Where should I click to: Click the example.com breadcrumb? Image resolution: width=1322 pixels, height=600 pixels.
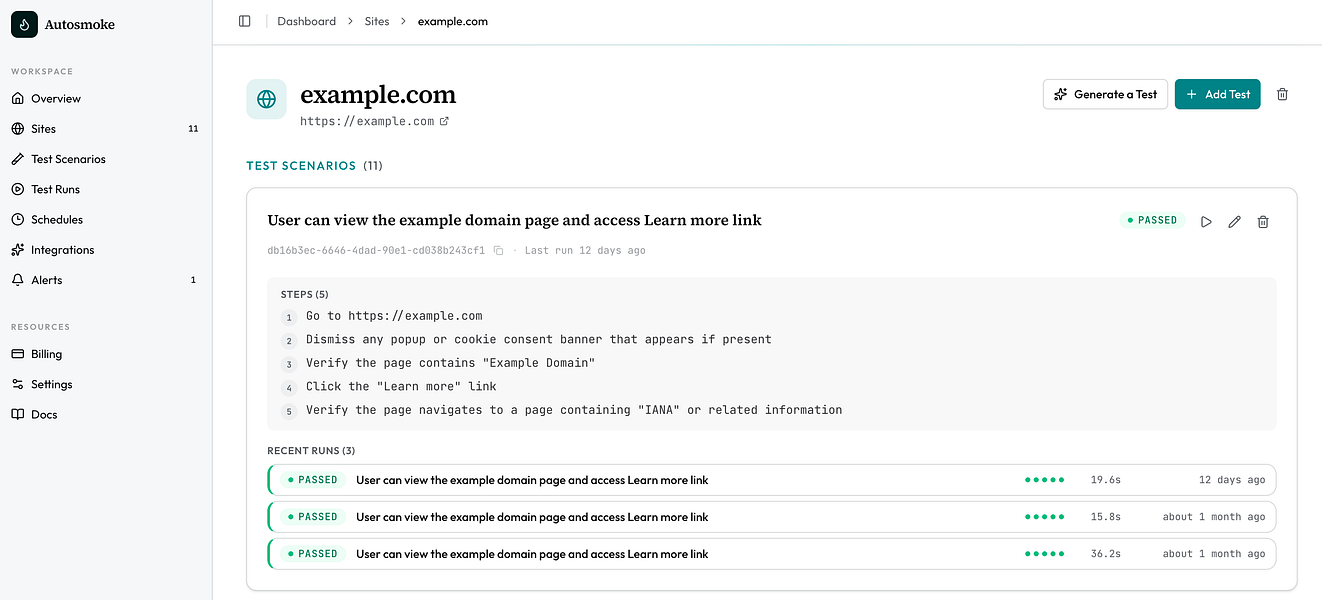click(453, 21)
